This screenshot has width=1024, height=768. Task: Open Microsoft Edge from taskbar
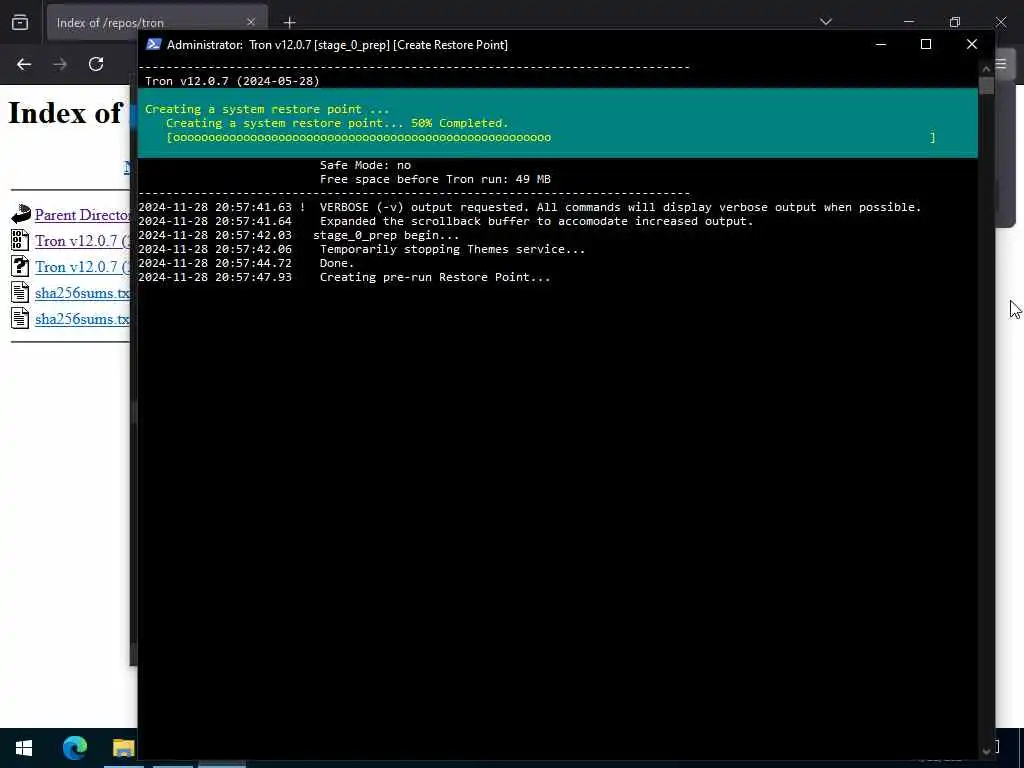pos(74,748)
